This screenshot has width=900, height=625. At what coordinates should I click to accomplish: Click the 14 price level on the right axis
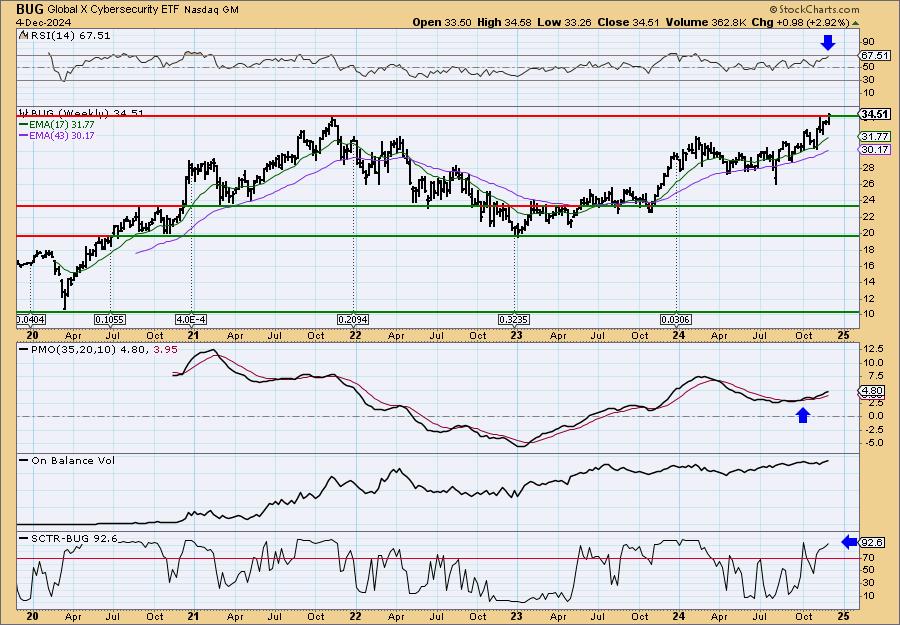(868, 282)
